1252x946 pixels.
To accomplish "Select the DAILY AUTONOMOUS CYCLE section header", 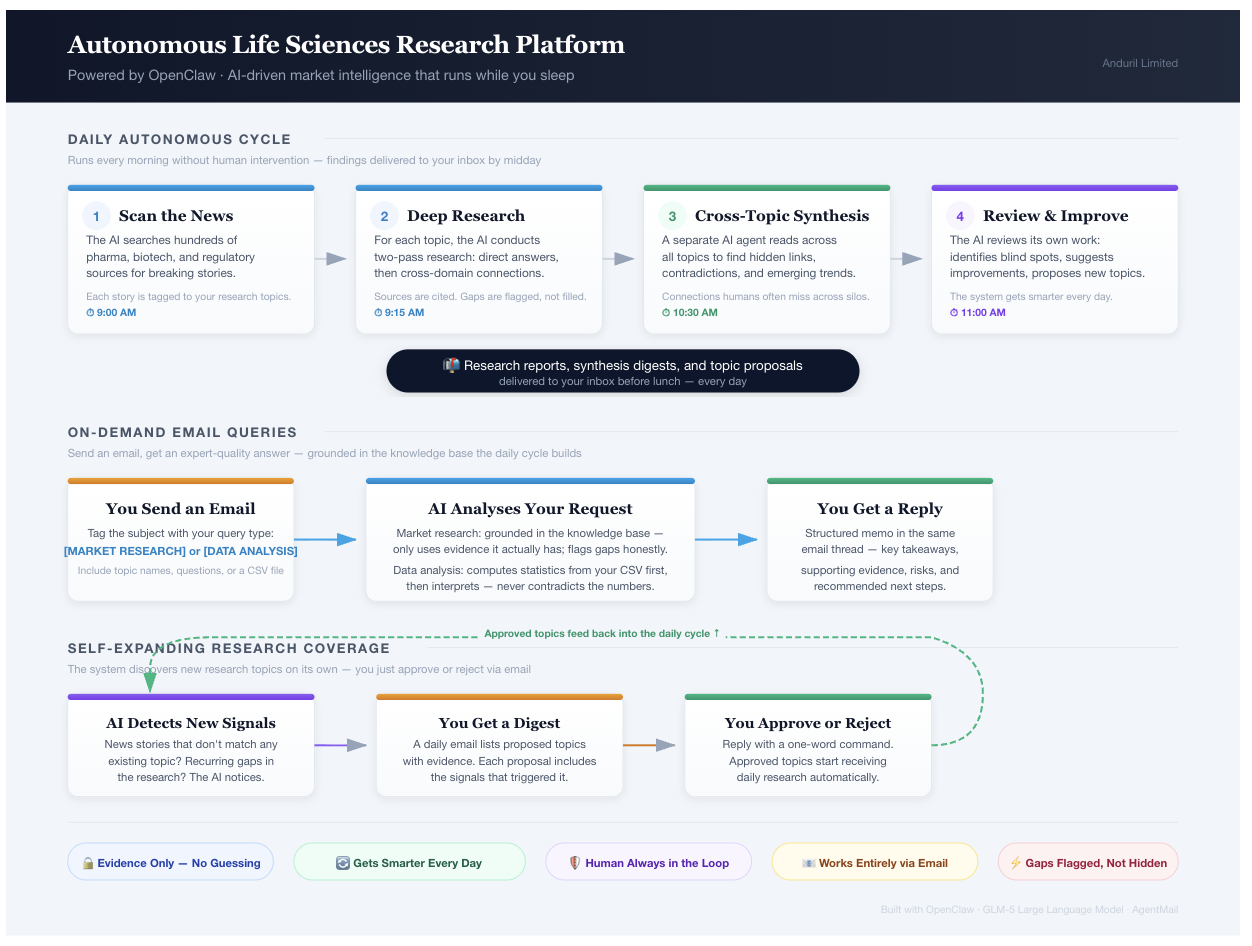I will click(x=178, y=139).
